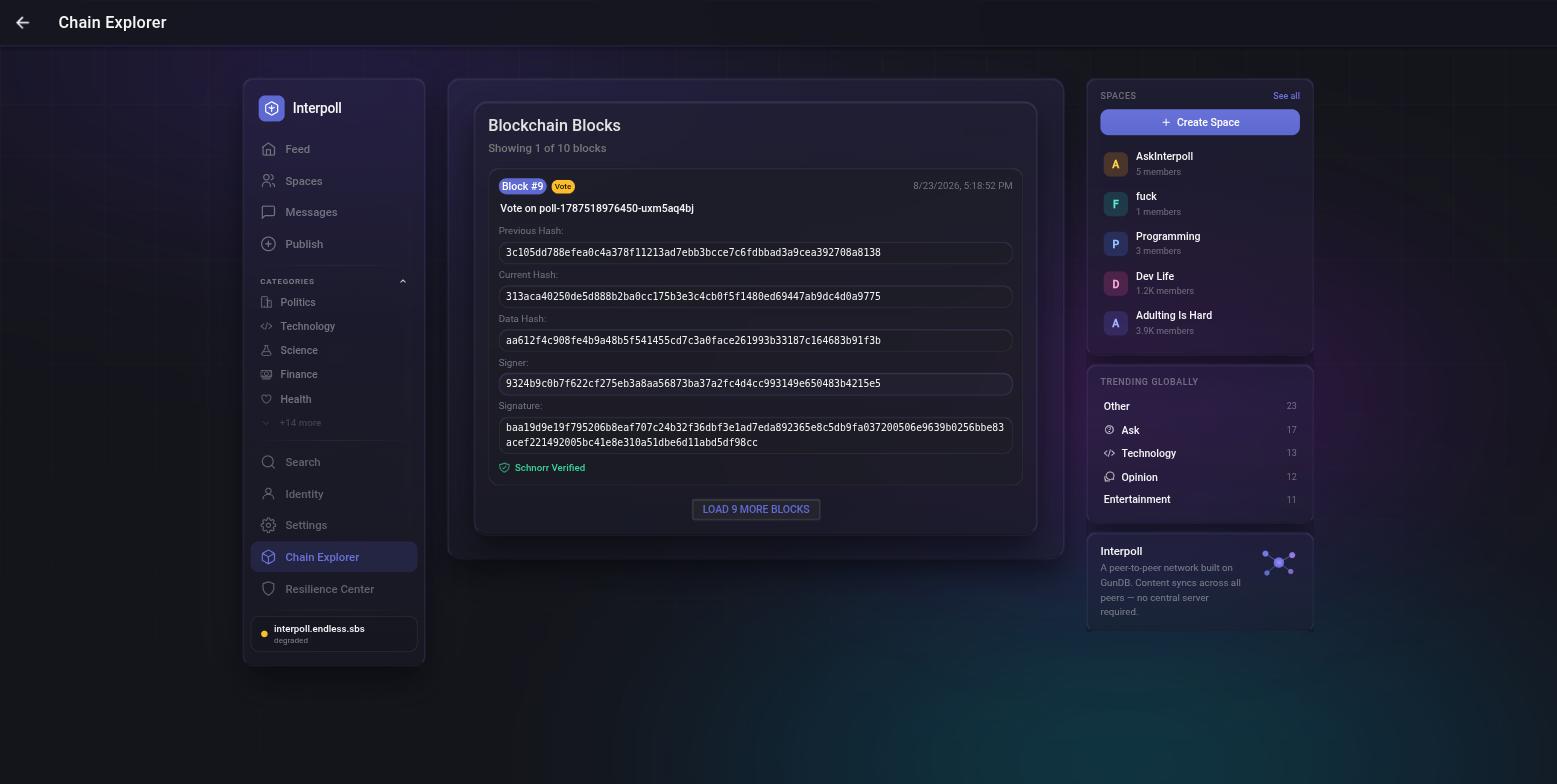Open the Messages chat icon

coord(268,212)
